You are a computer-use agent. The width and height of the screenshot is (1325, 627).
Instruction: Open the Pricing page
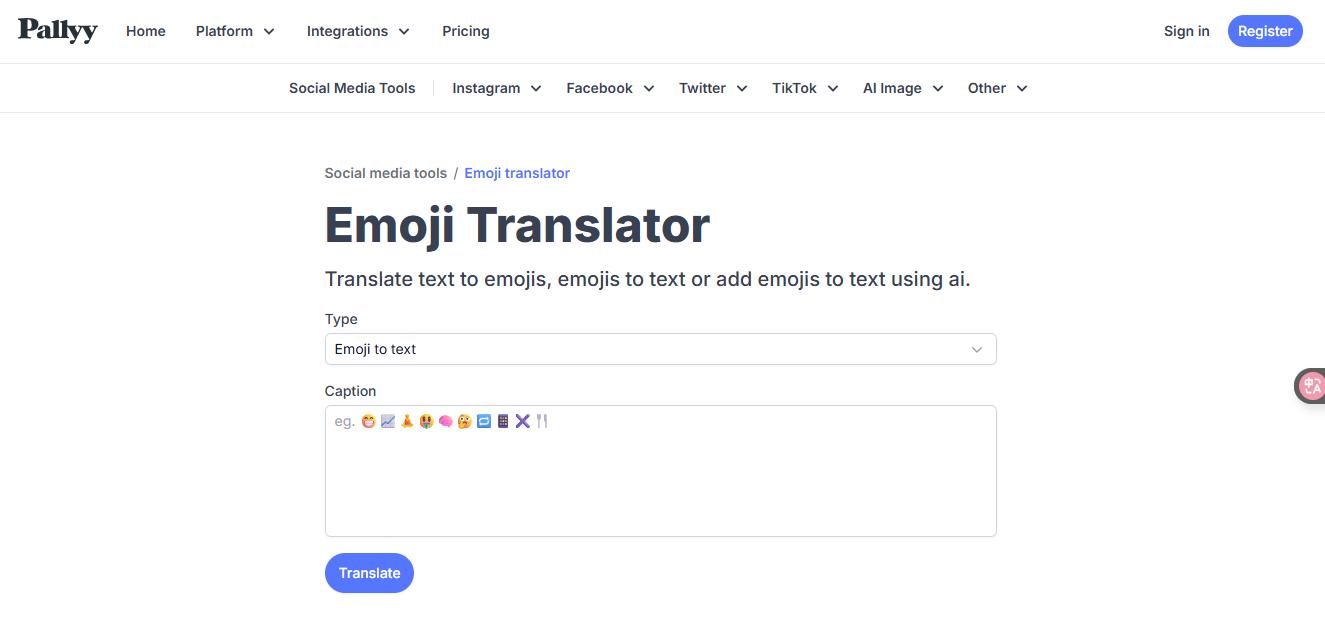[465, 31]
